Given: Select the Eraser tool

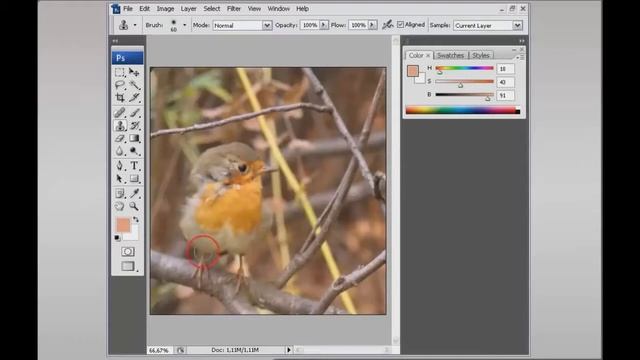Looking at the screenshot, I should 120,139.
